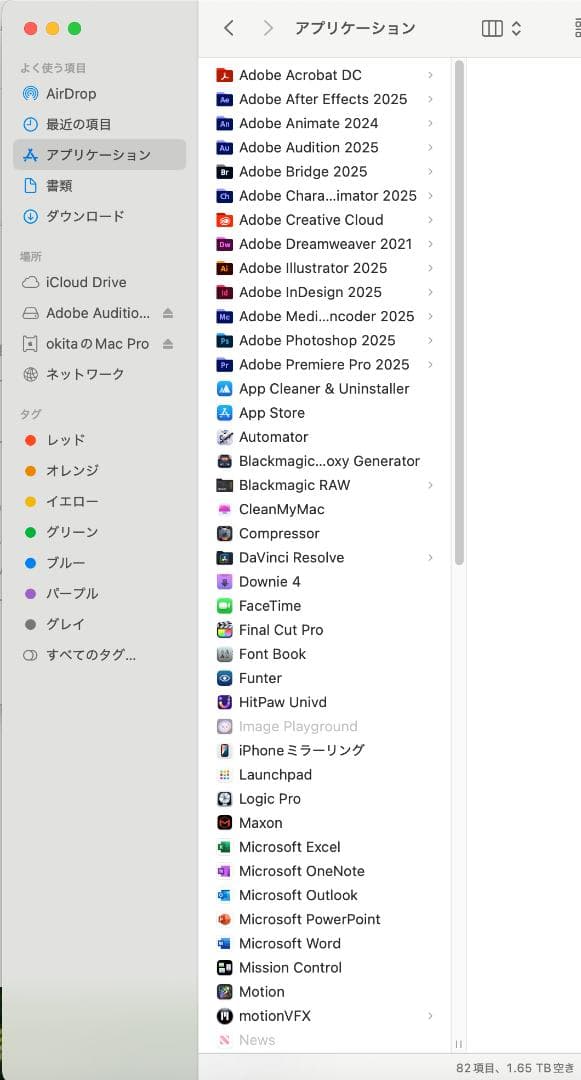Select the Microsoft Word row
The width and height of the screenshot is (581, 1080).
coord(326,943)
